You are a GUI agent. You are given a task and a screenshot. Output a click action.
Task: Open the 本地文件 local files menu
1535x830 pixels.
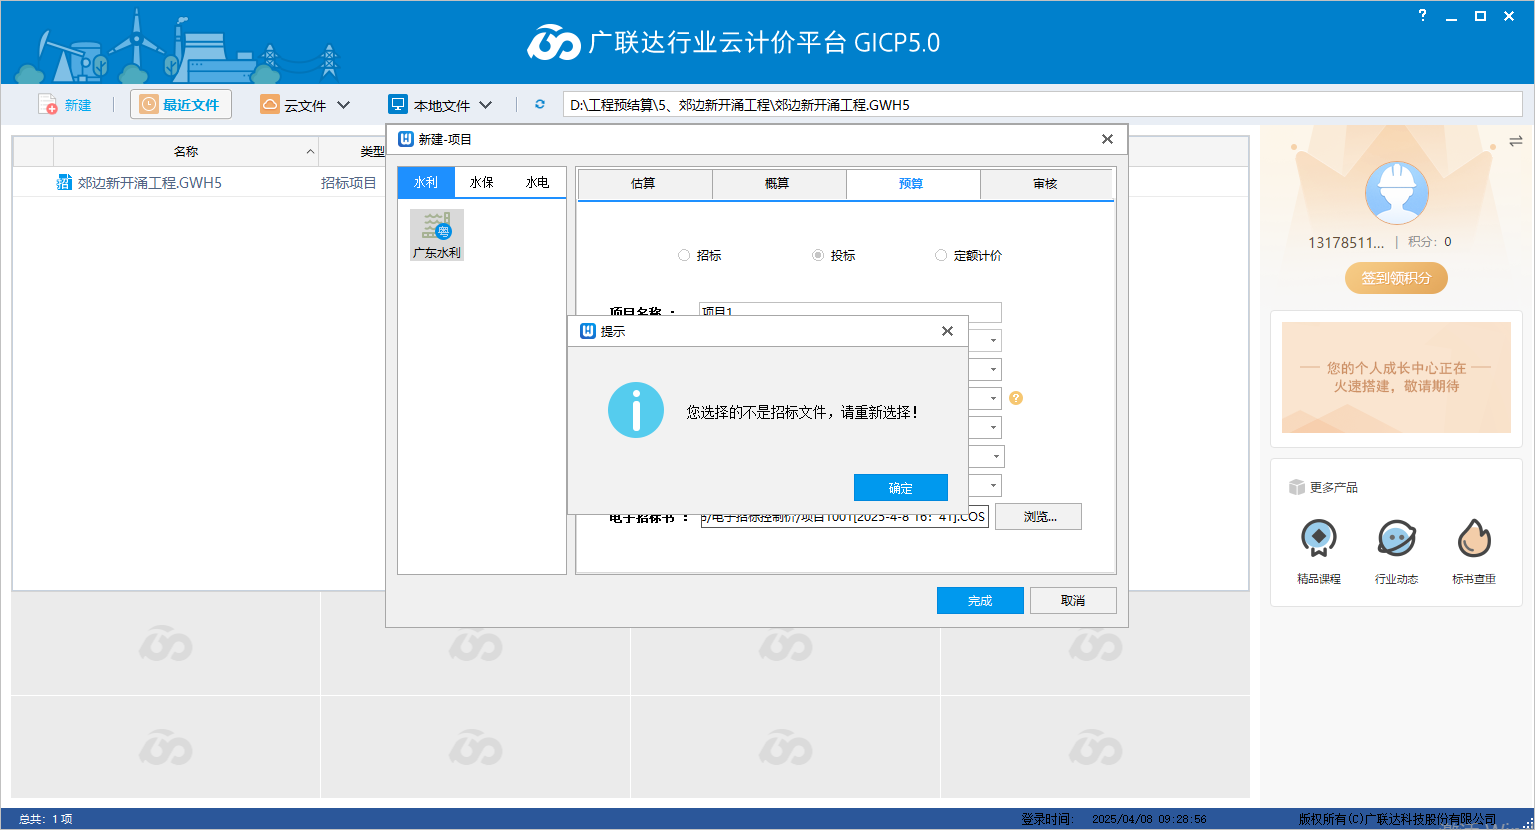(x=441, y=105)
